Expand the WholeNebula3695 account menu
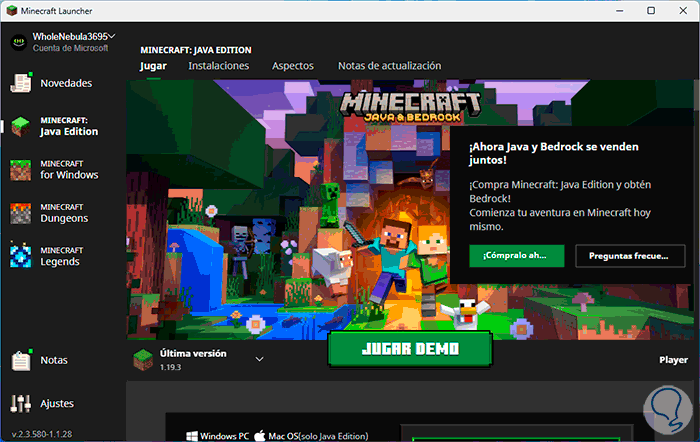This screenshot has width=700, height=442. (x=112, y=36)
